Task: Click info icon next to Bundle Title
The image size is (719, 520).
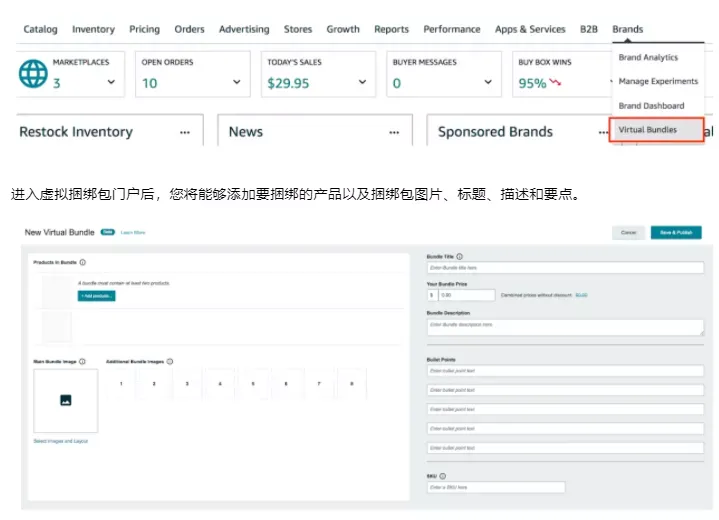Action: point(459,256)
